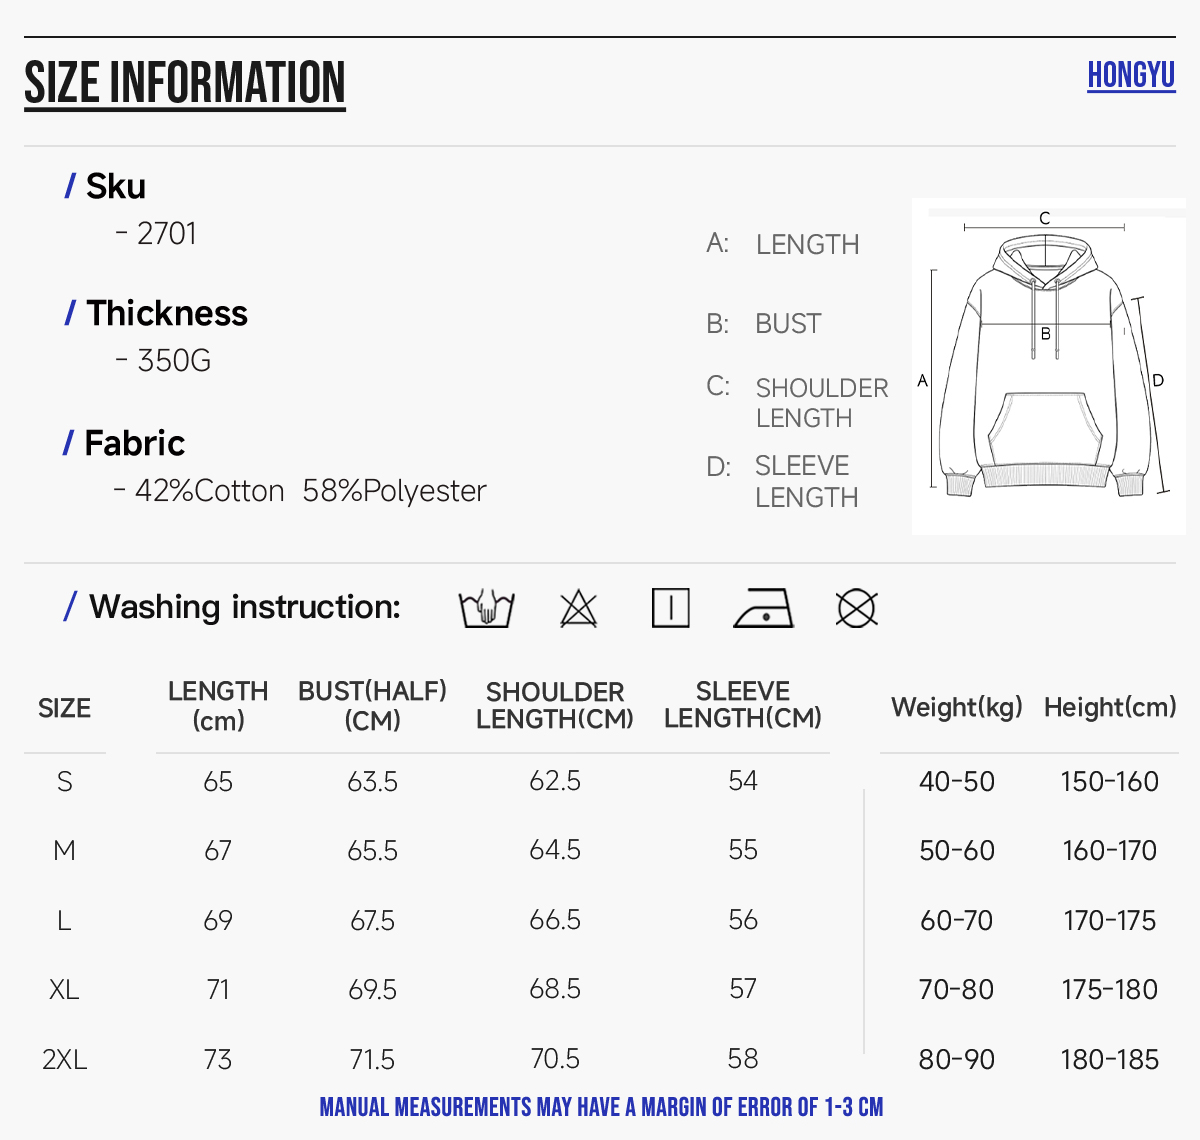The width and height of the screenshot is (1200, 1140).
Task: Select the size S row label
Action: pos(65,781)
